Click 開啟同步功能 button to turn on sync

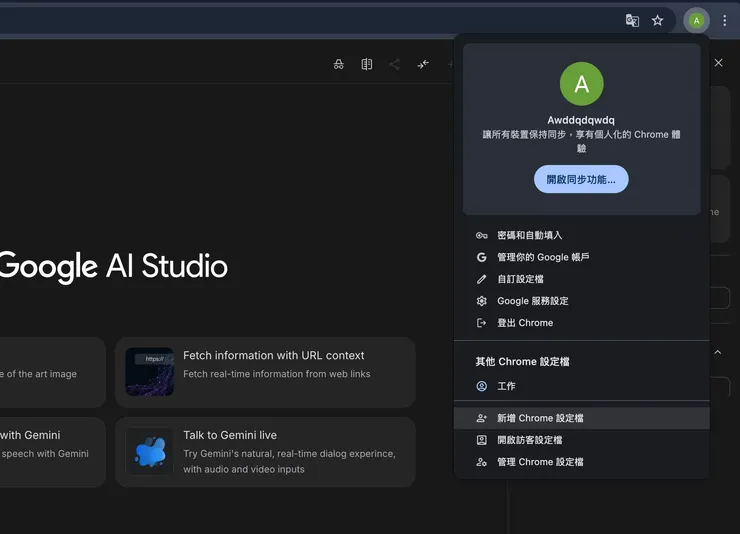pos(581,180)
